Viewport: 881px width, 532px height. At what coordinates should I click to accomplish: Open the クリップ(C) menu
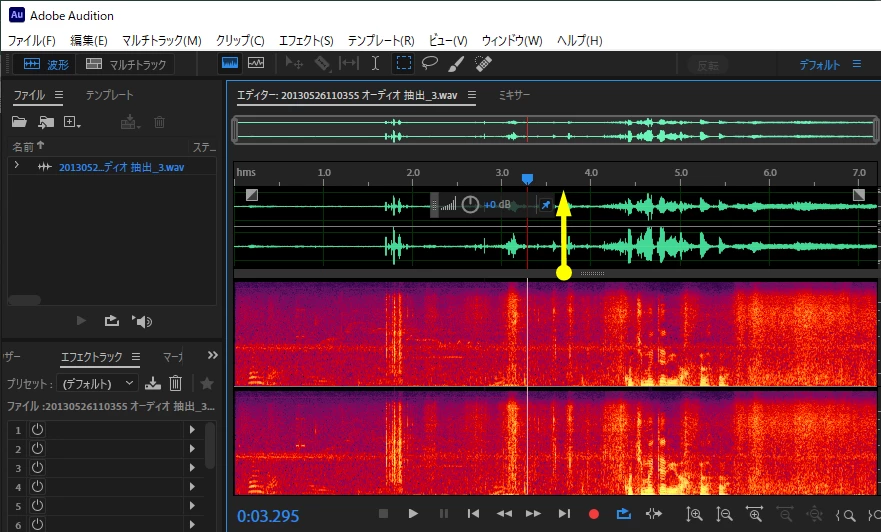pos(240,40)
